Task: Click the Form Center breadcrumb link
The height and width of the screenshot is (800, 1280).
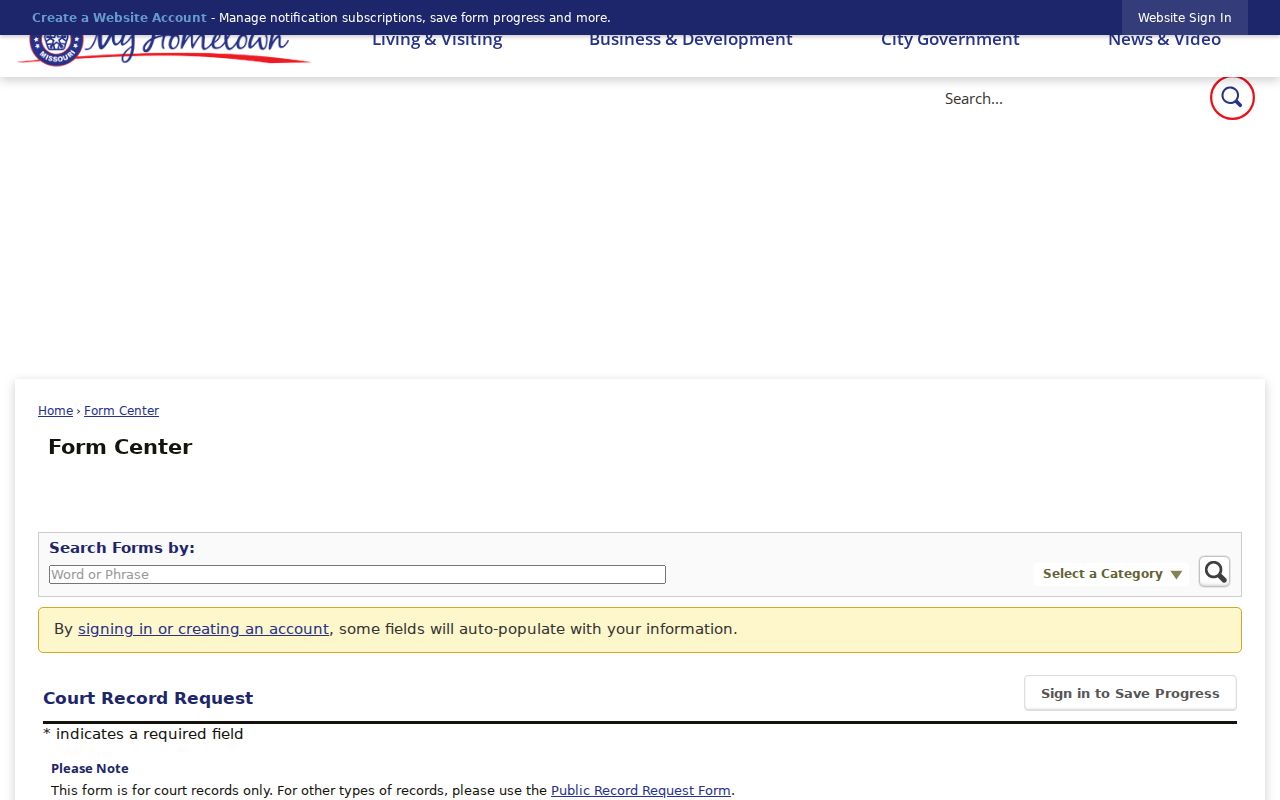Action: (x=121, y=411)
